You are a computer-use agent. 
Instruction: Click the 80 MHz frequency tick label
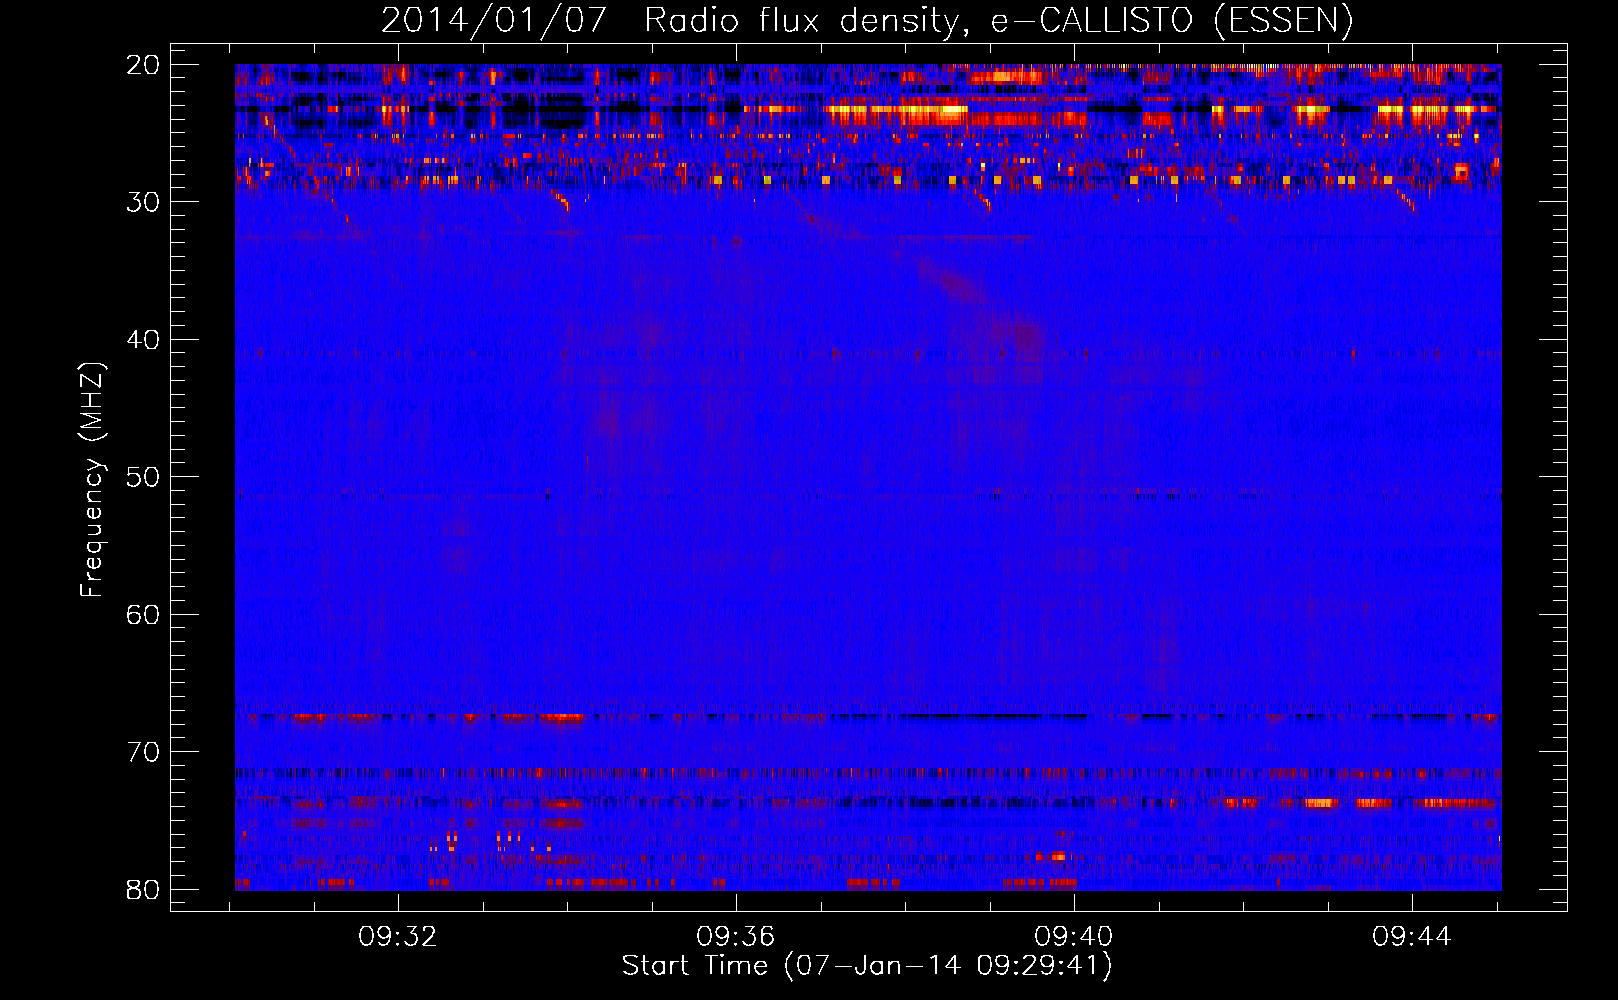pos(143,889)
